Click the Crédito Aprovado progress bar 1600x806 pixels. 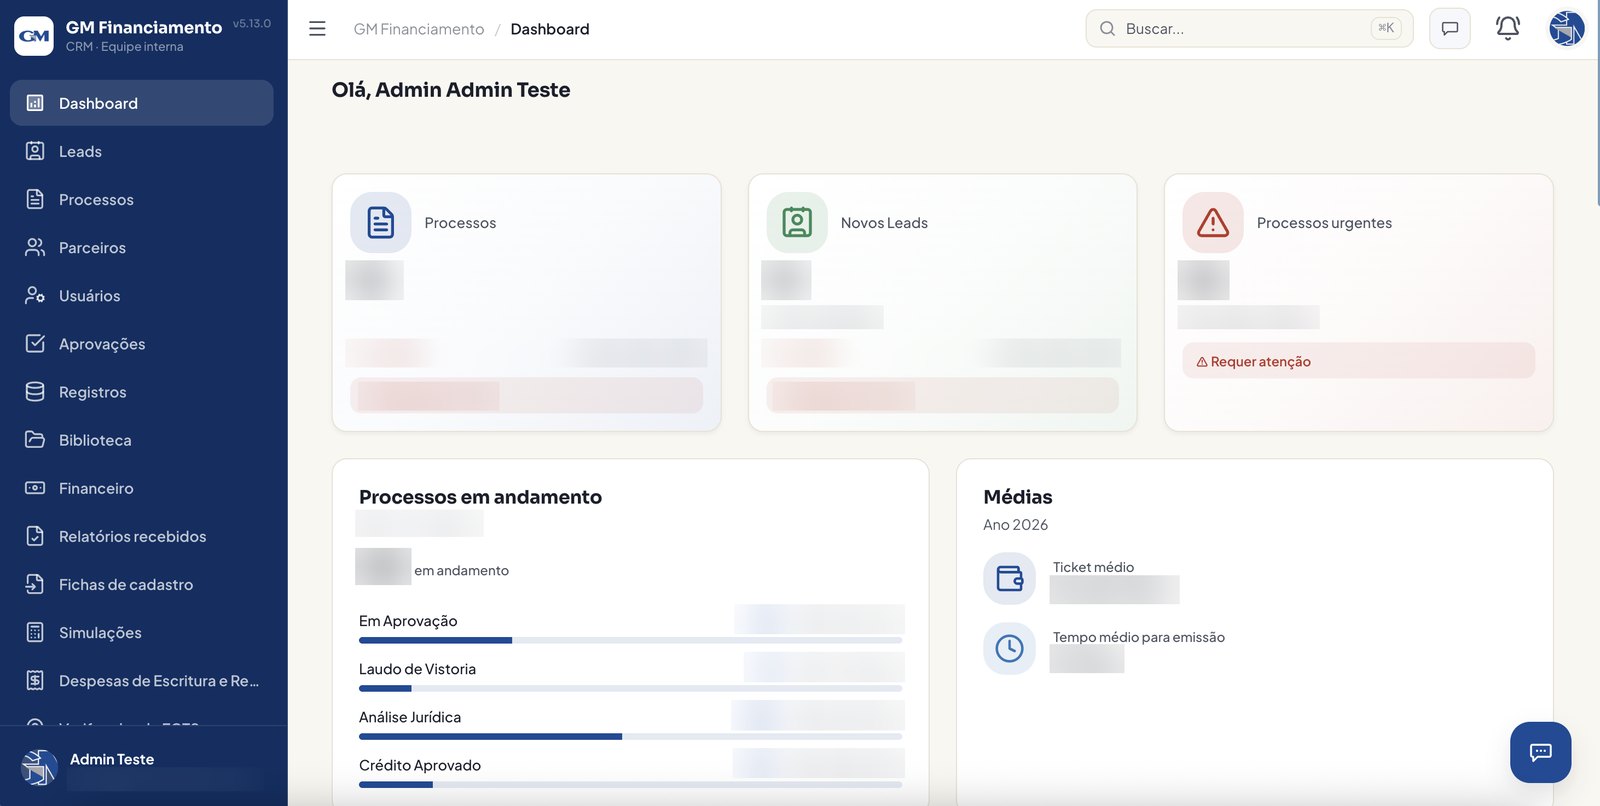[631, 784]
